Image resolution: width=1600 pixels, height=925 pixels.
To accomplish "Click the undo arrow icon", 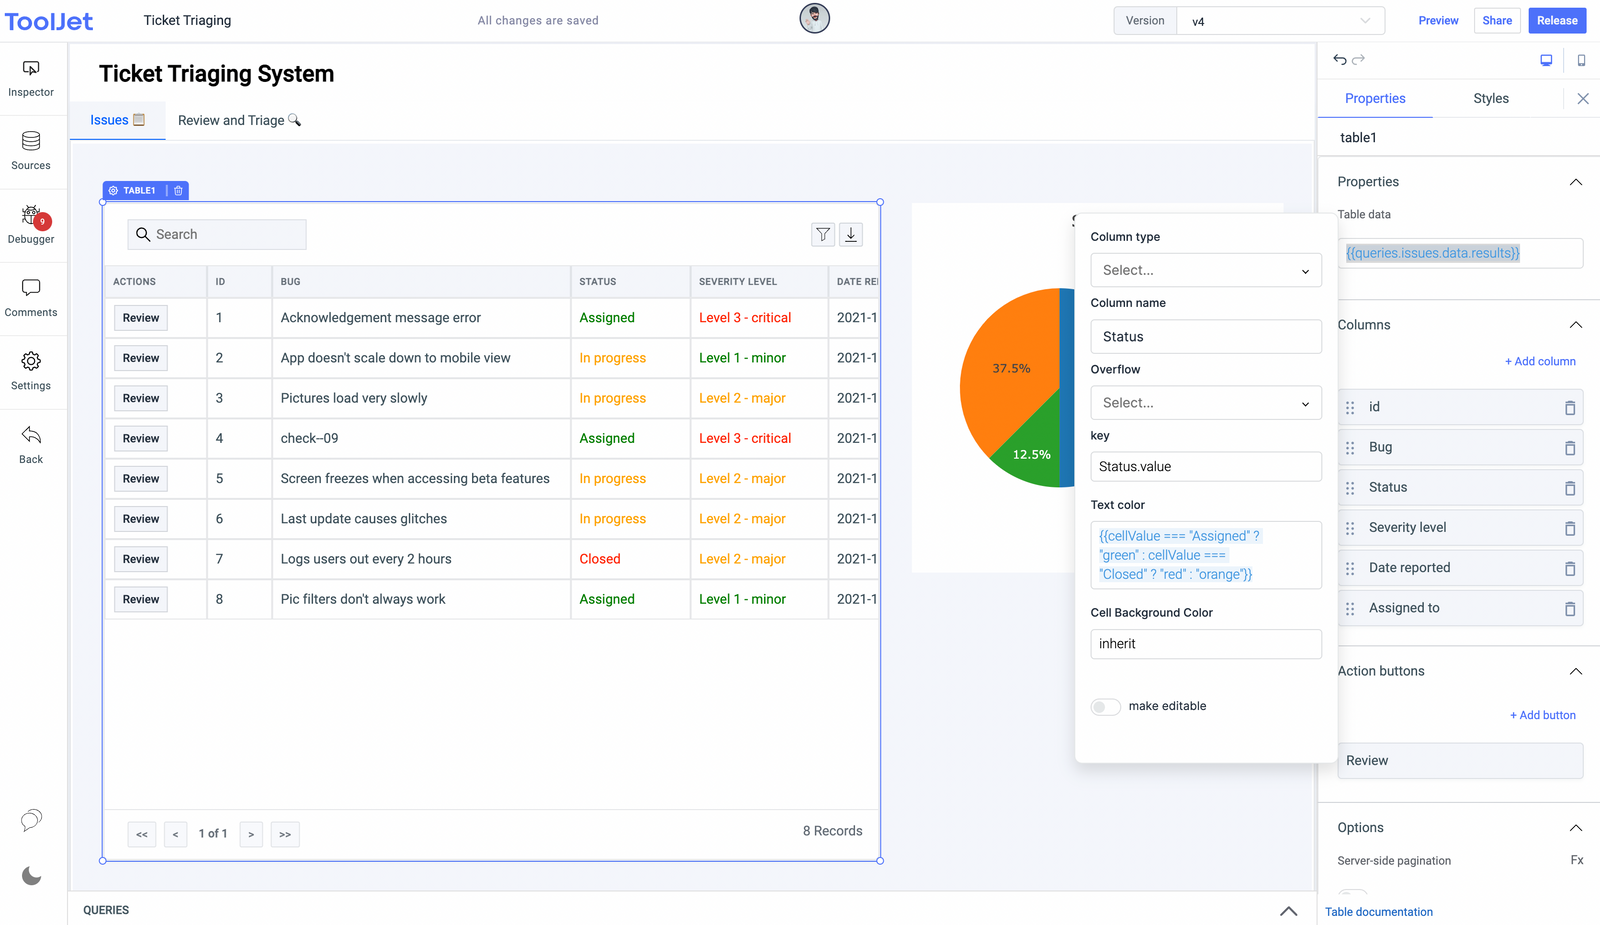I will (x=1340, y=60).
